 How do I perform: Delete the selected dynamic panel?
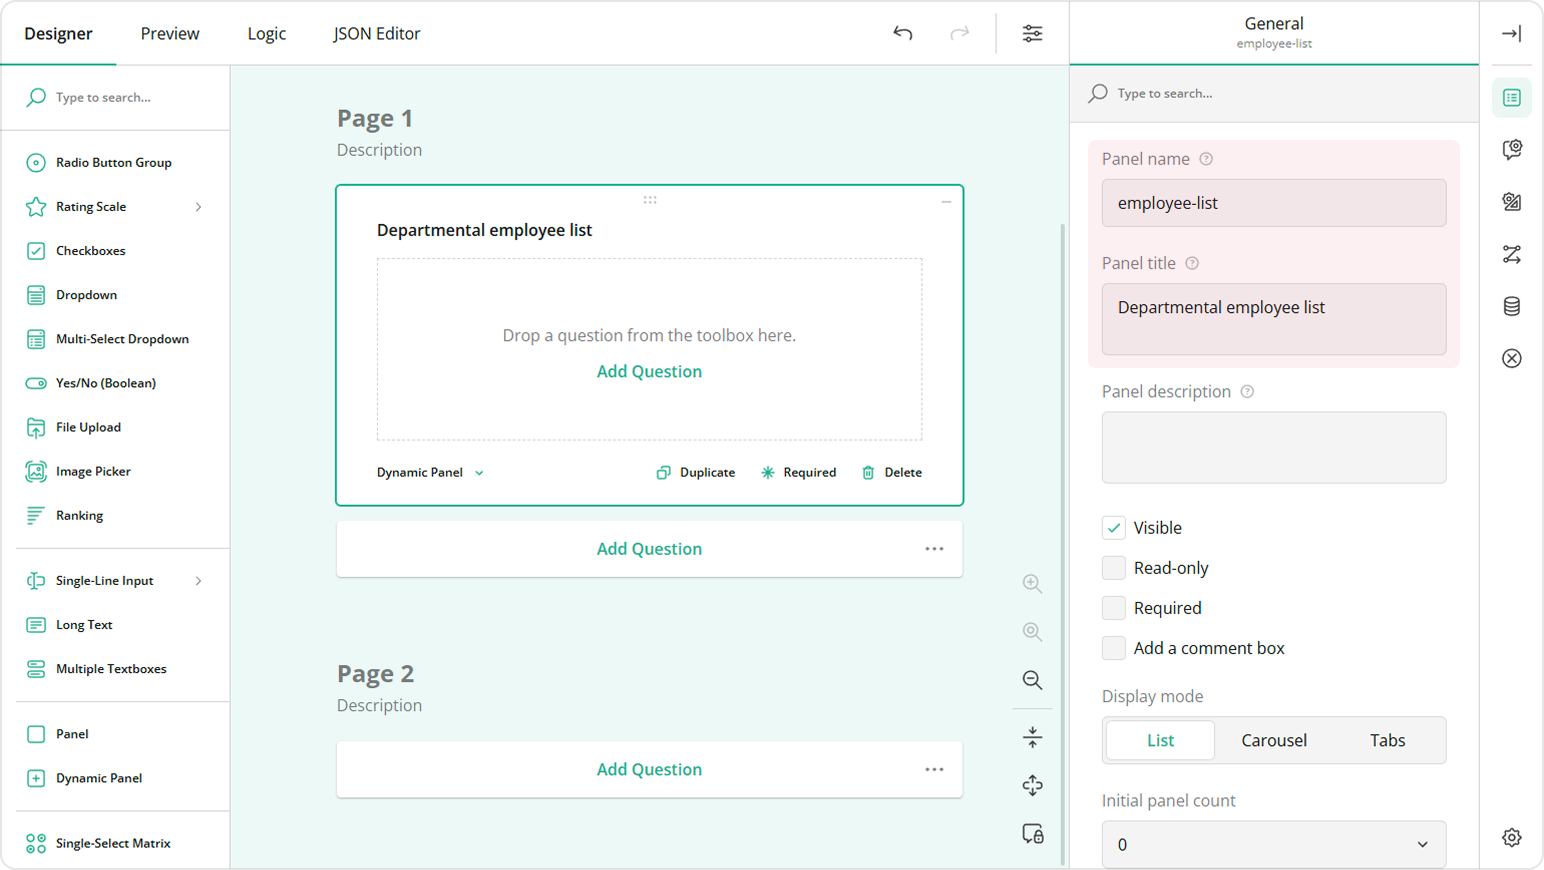[892, 473]
